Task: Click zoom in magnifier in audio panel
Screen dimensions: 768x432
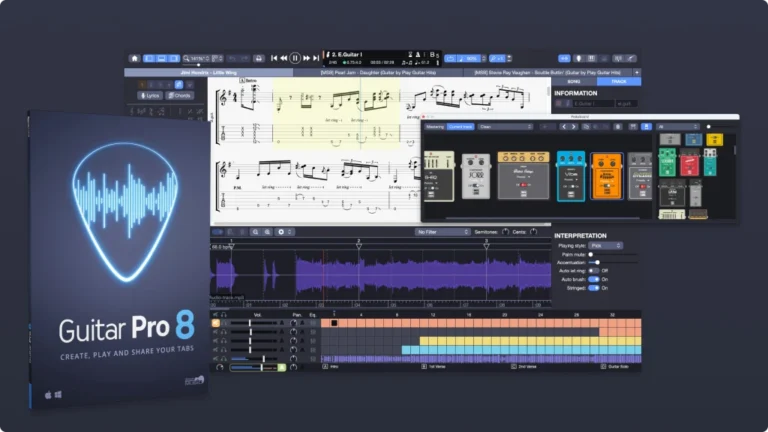Action: point(267,232)
